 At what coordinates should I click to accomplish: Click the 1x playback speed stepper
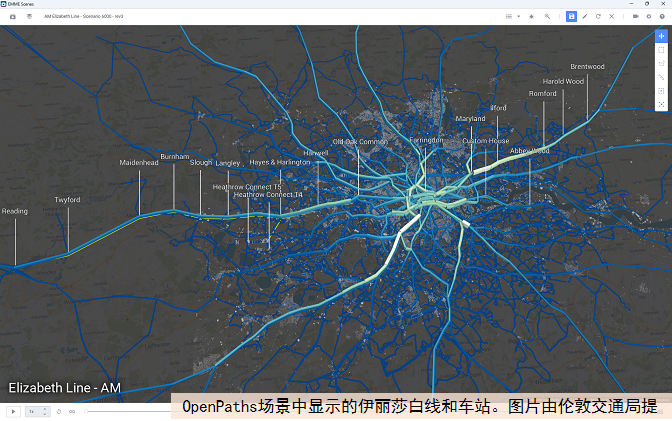pyautogui.click(x=38, y=412)
